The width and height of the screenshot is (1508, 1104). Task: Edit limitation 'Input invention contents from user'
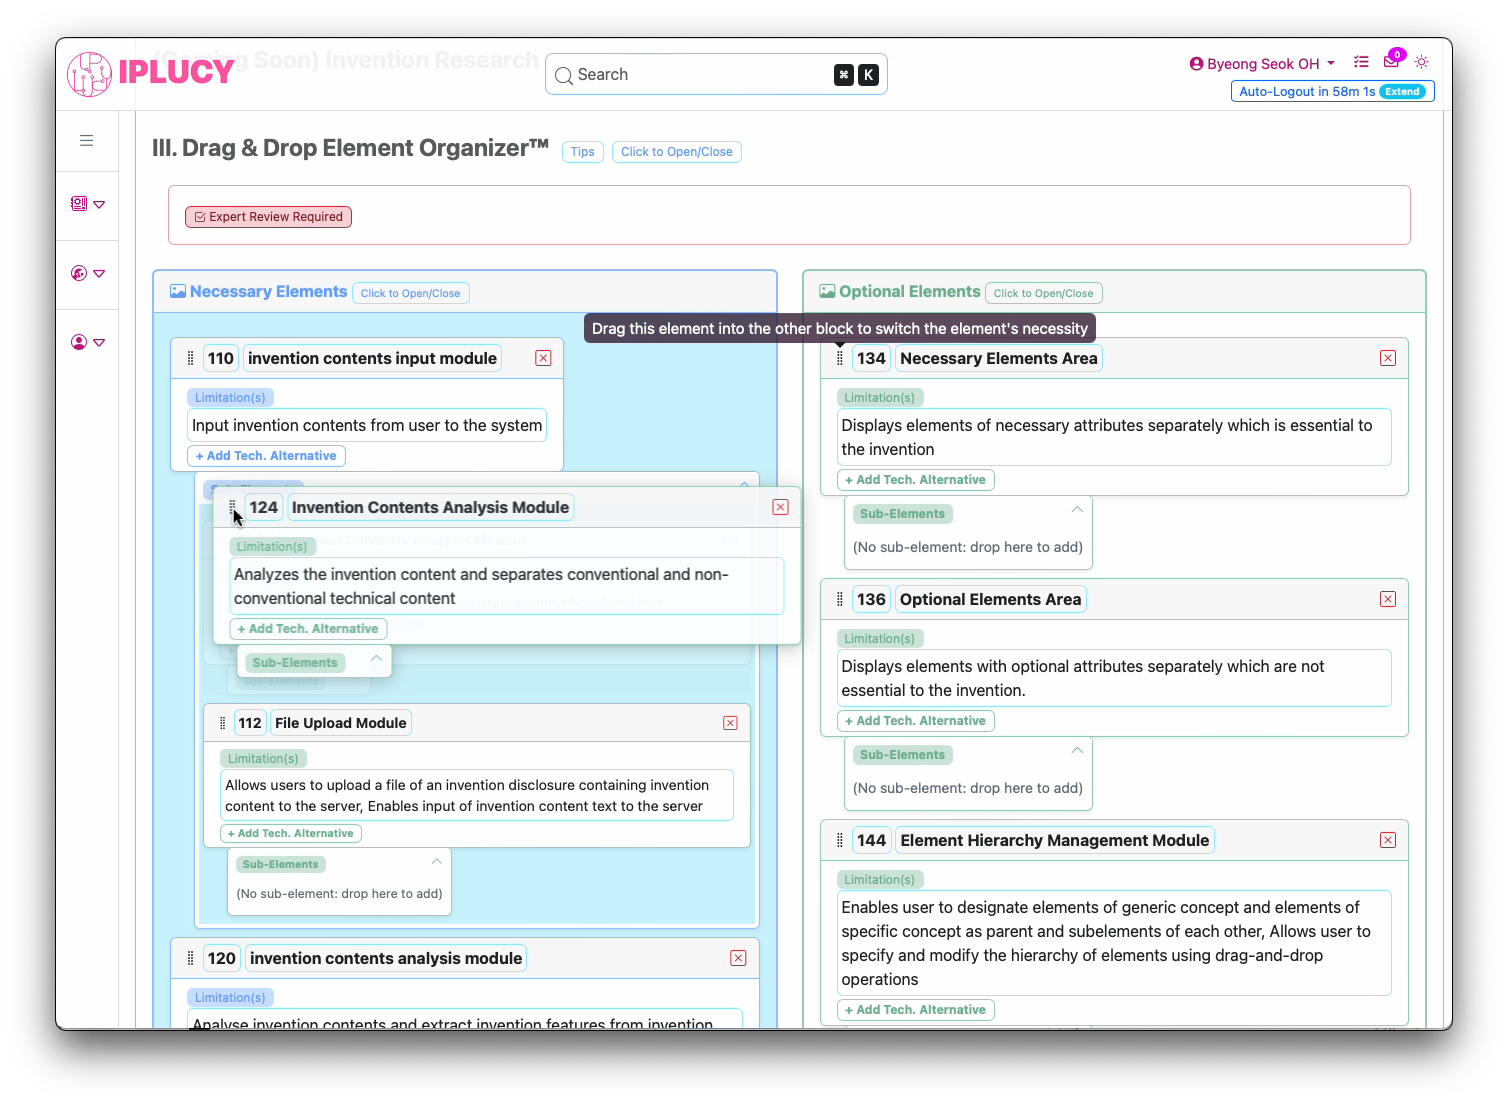tap(367, 425)
